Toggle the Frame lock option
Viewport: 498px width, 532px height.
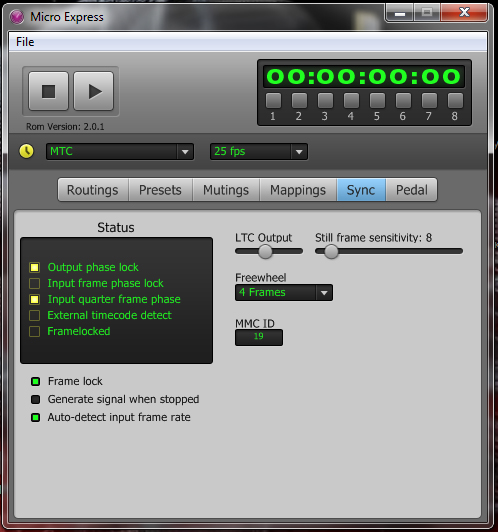pyautogui.click(x=35, y=381)
